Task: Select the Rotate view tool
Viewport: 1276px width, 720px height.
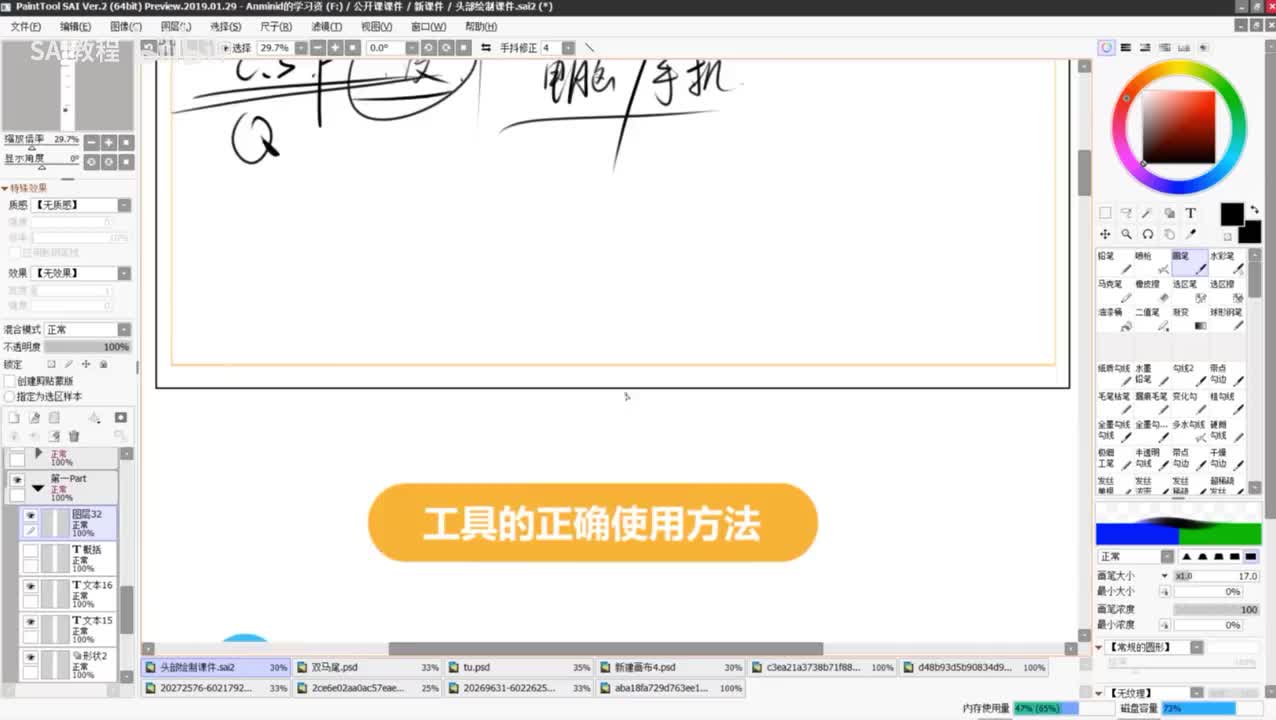Action: tap(1147, 234)
